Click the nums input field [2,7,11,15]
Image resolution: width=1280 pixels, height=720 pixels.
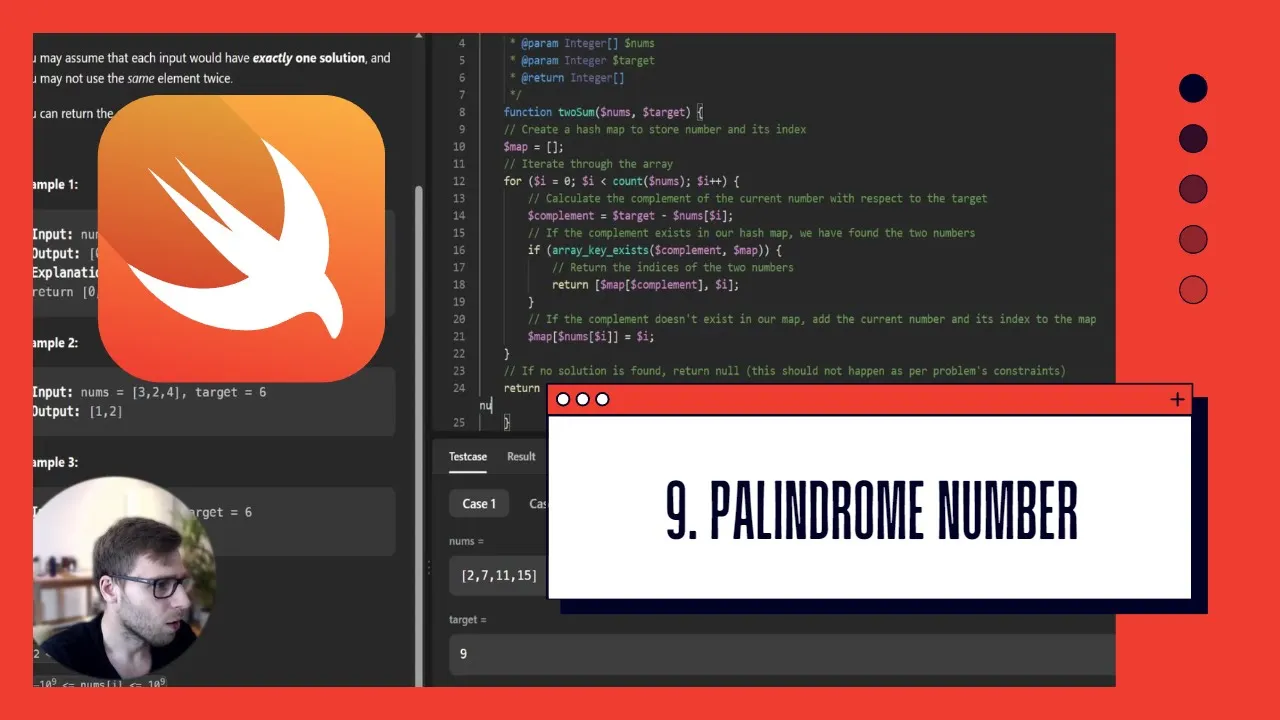(498, 575)
